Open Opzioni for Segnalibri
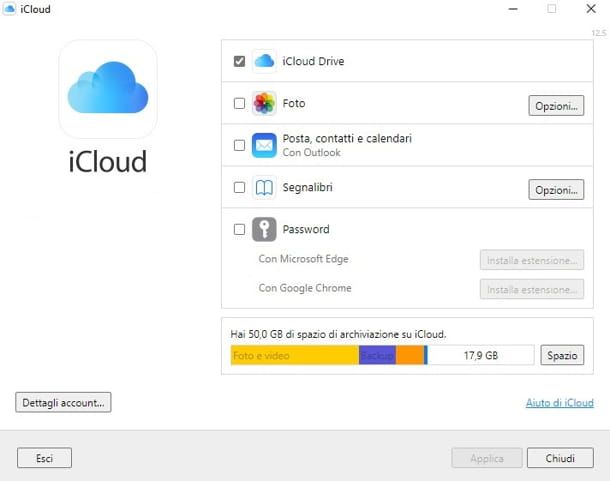610x481 pixels. tap(556, 190)
